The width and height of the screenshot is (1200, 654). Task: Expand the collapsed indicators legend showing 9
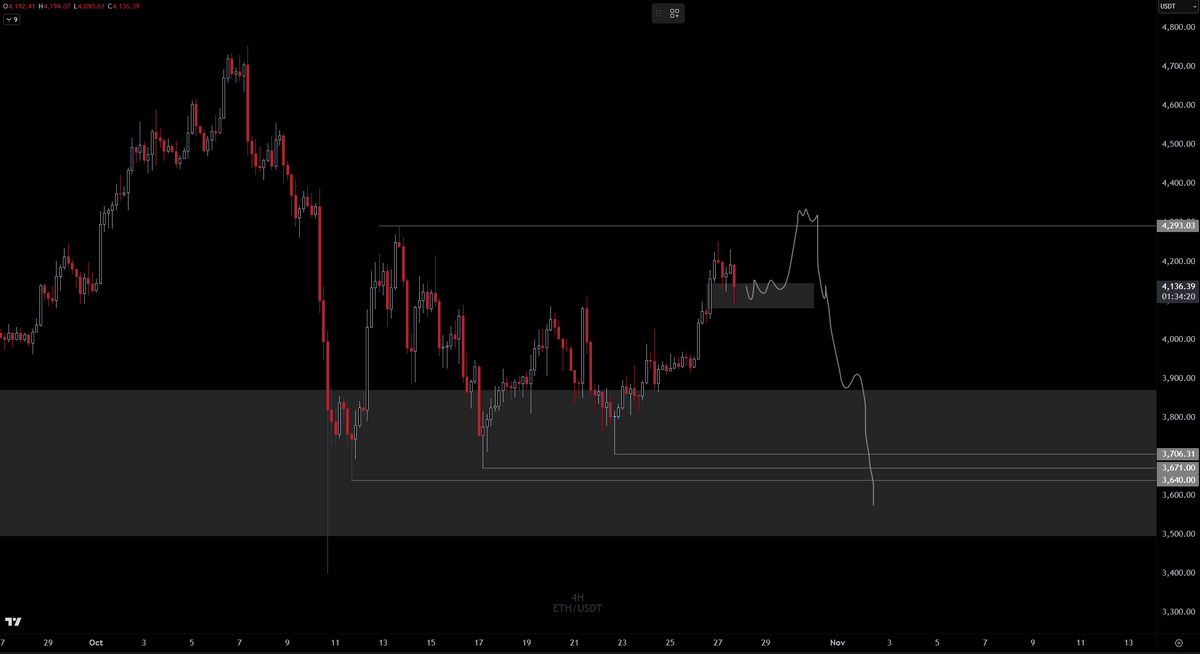[11, 19]
